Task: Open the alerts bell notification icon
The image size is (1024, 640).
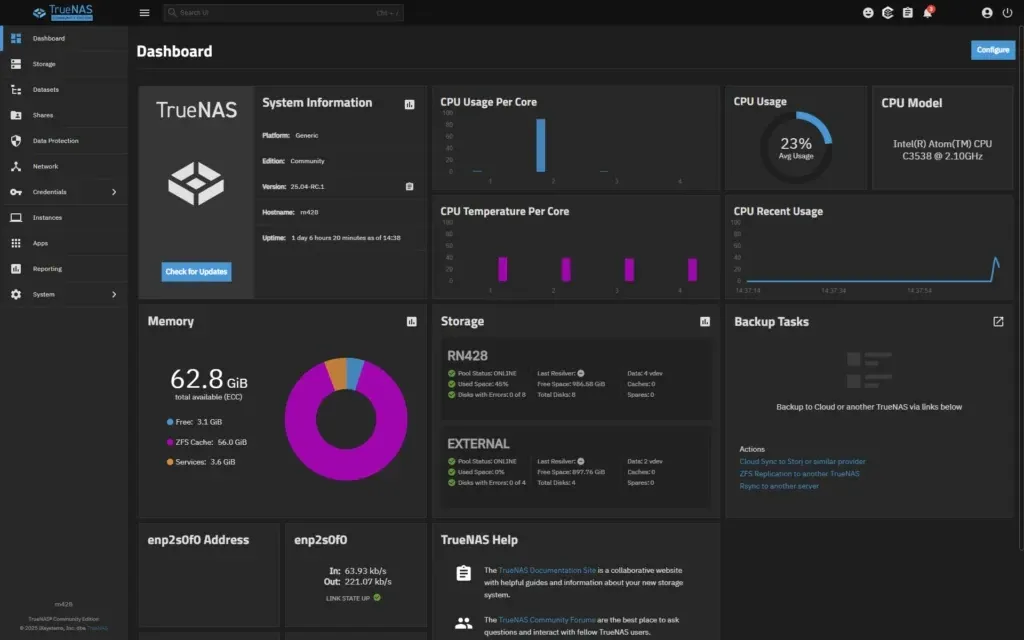Action: [x=928, y=13]
